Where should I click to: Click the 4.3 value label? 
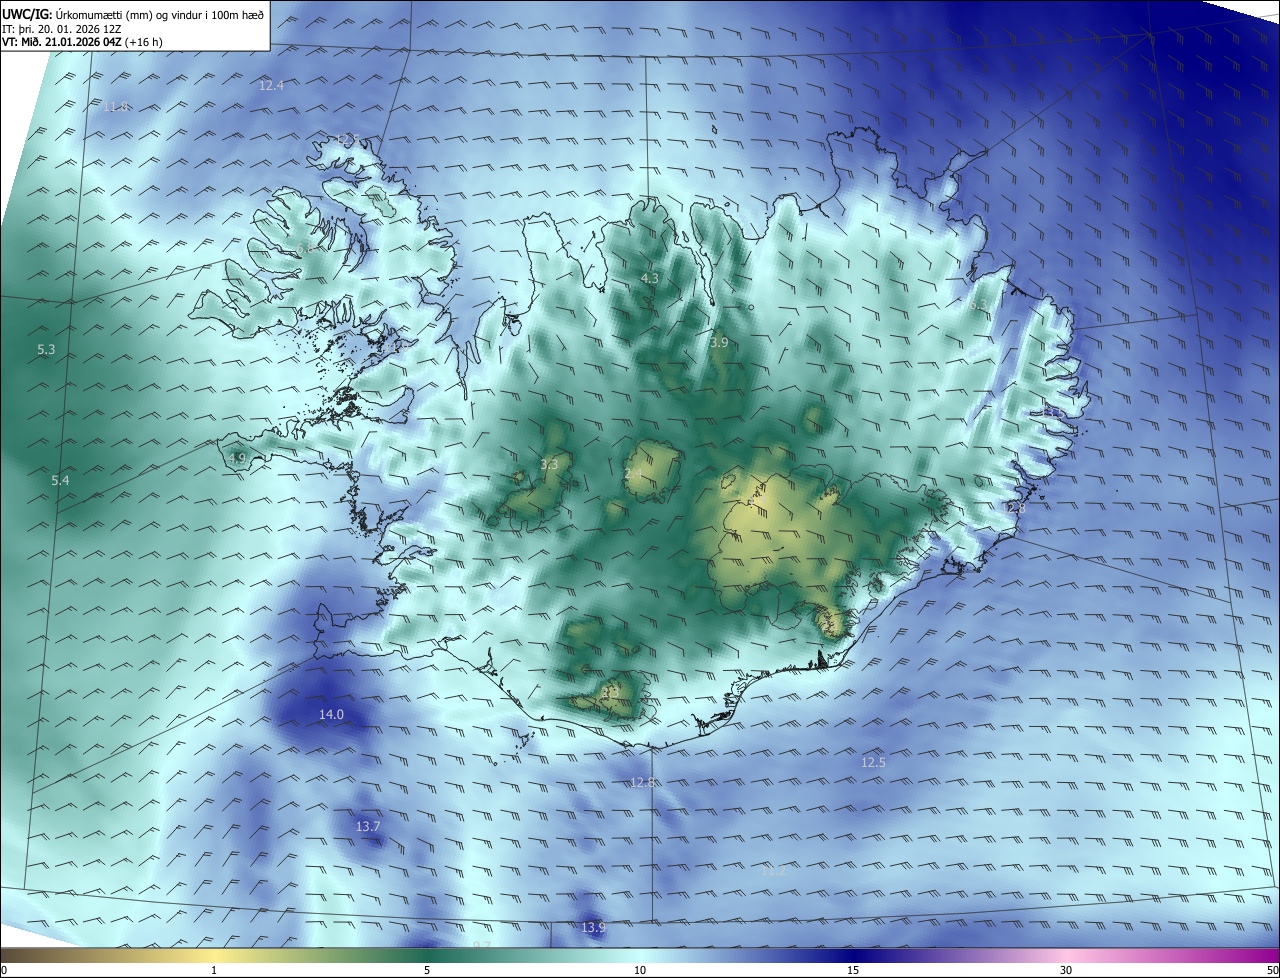point(650,278)
